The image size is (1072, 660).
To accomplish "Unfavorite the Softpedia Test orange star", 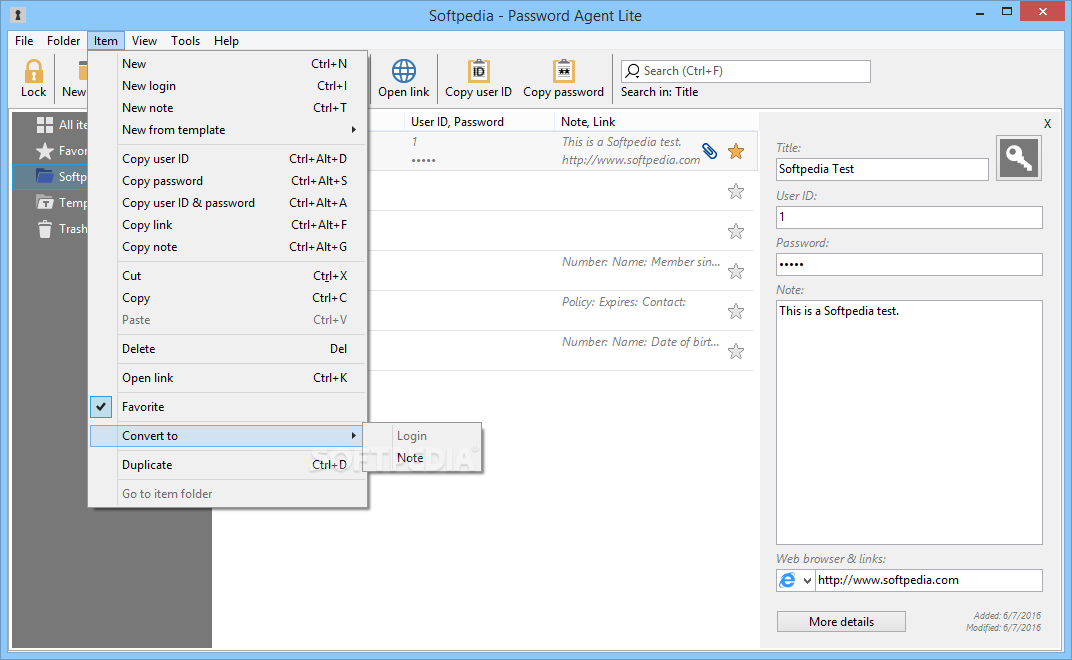I will coord(736,151).
